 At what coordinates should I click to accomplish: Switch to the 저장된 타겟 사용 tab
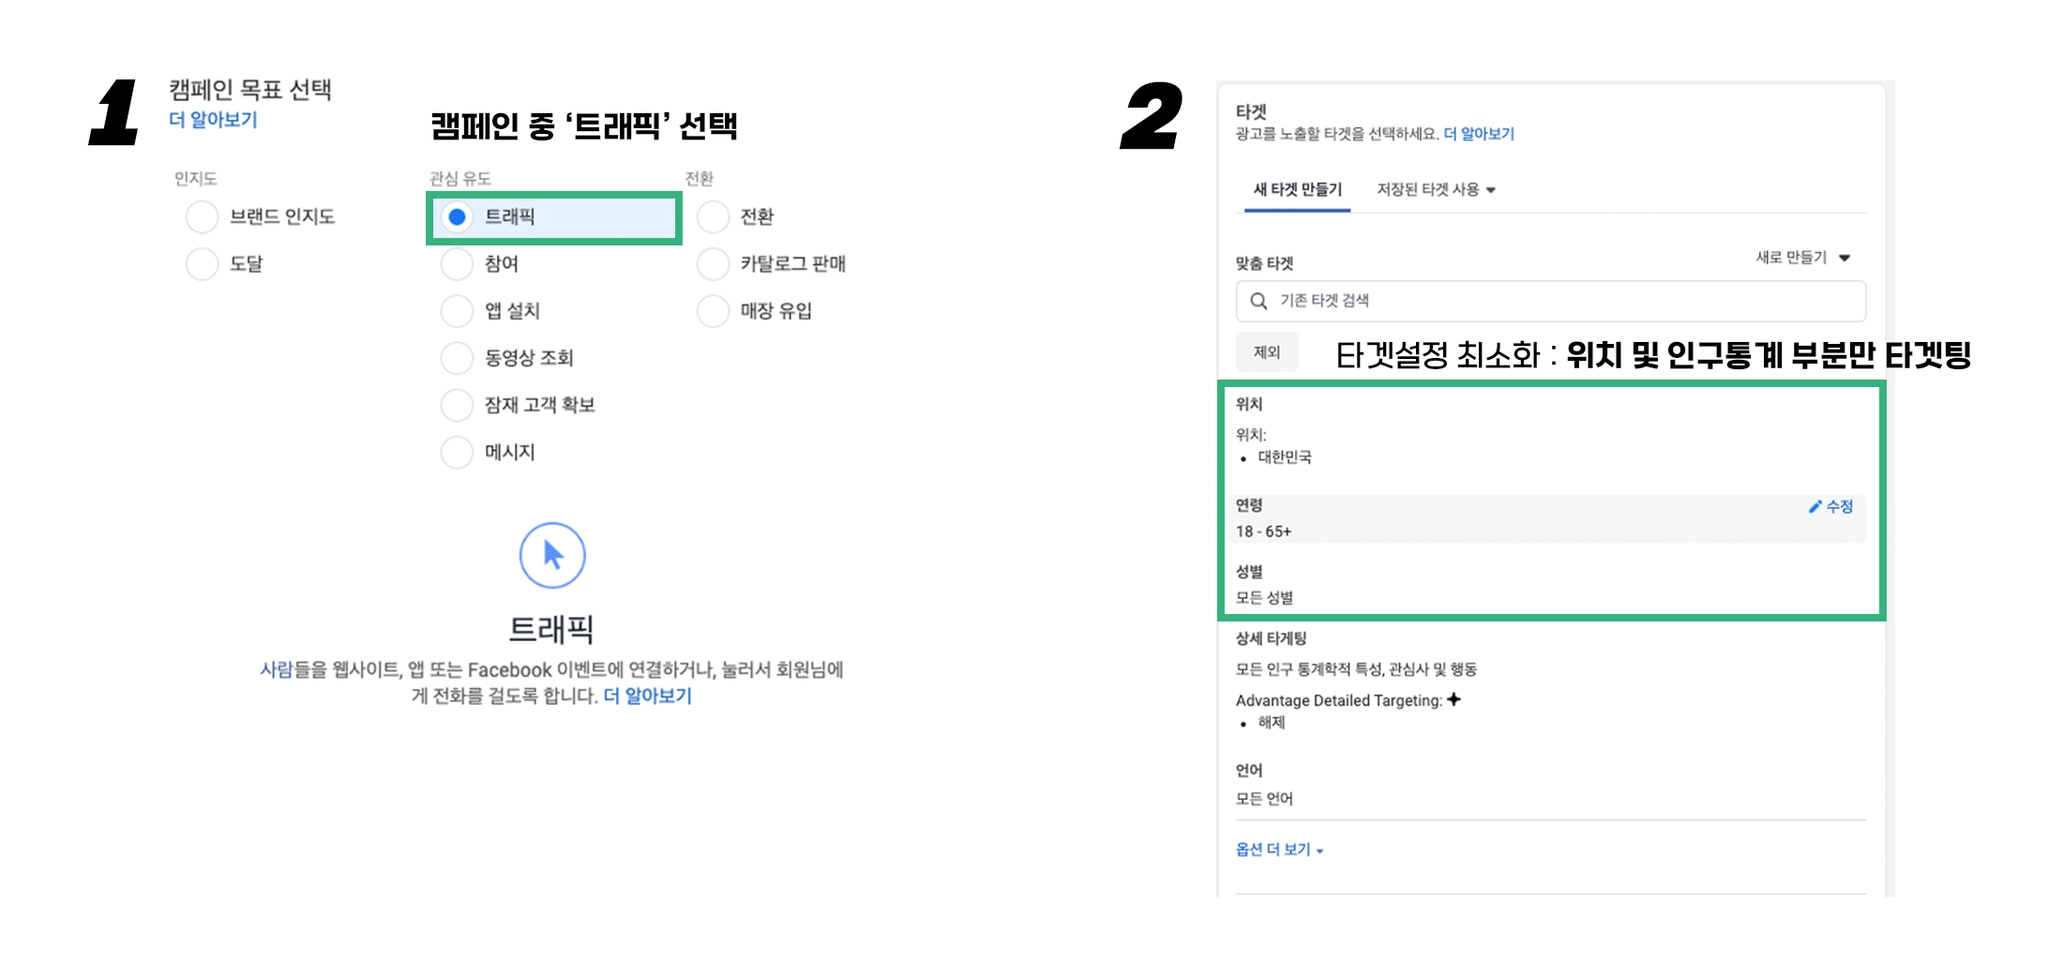point(1427,190)
